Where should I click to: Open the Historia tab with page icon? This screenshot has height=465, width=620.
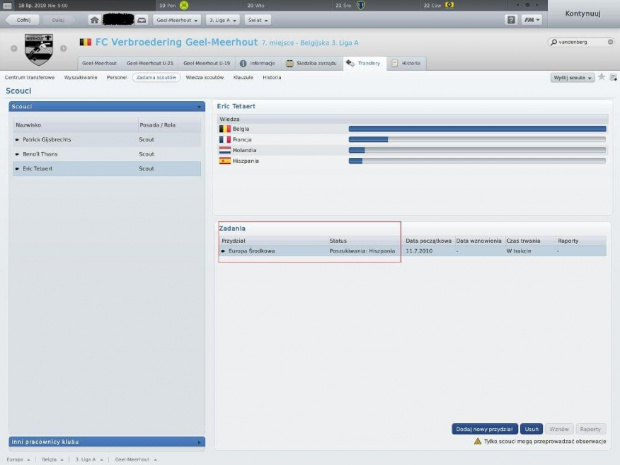406,63
